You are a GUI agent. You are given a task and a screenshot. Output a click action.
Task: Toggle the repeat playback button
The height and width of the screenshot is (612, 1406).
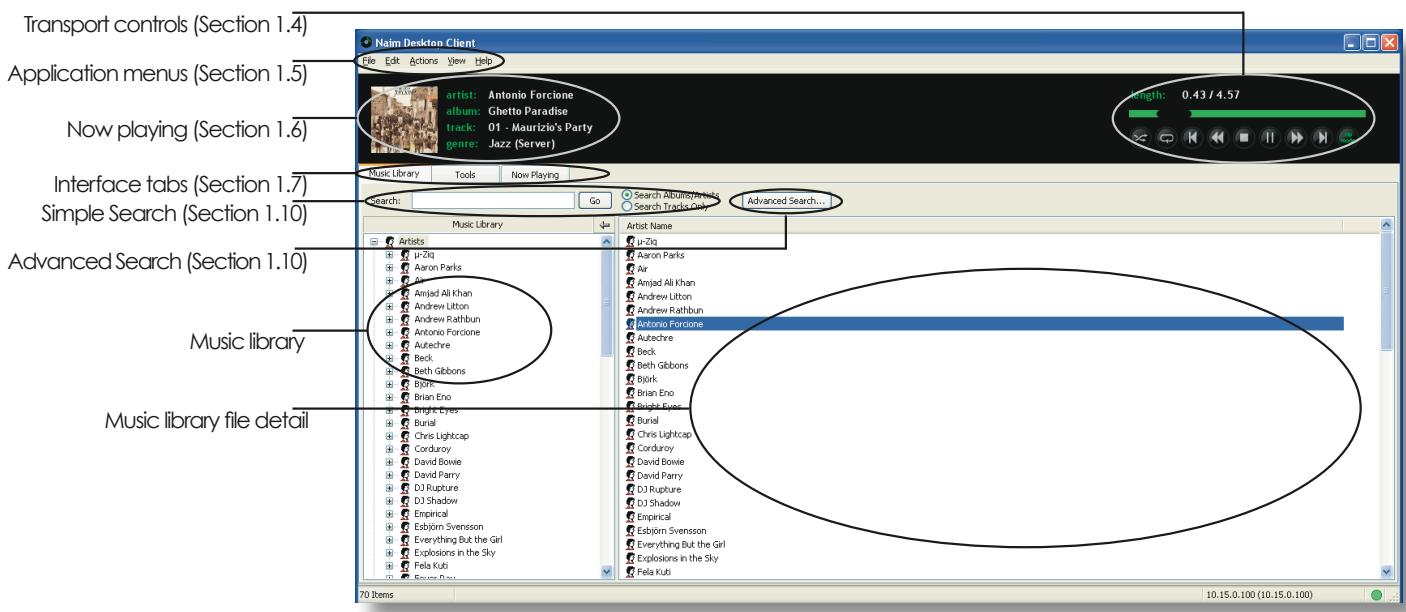(x=1165, y=138)
